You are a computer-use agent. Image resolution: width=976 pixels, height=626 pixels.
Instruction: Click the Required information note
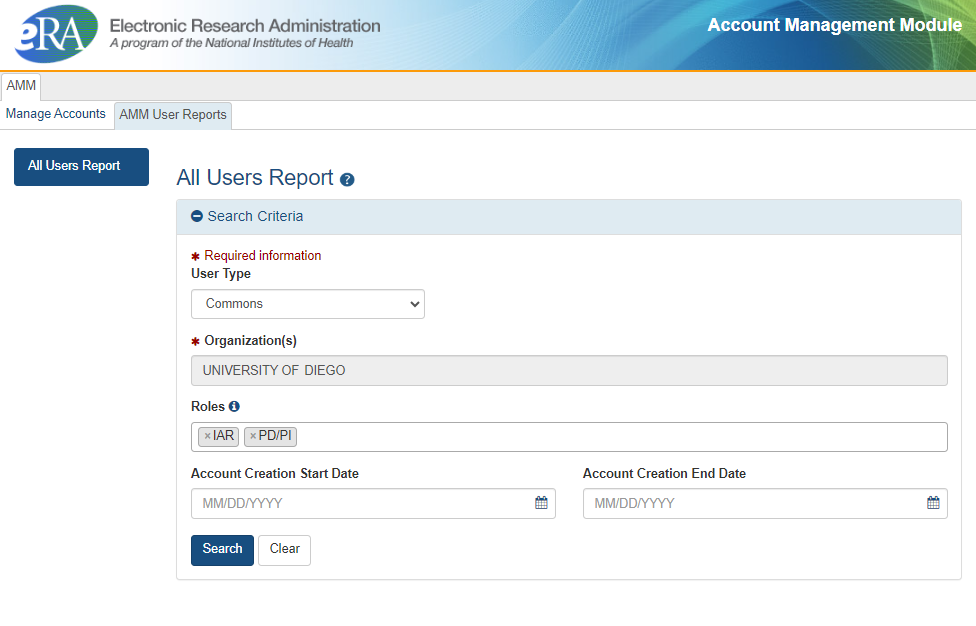click(x=263, y=255)
